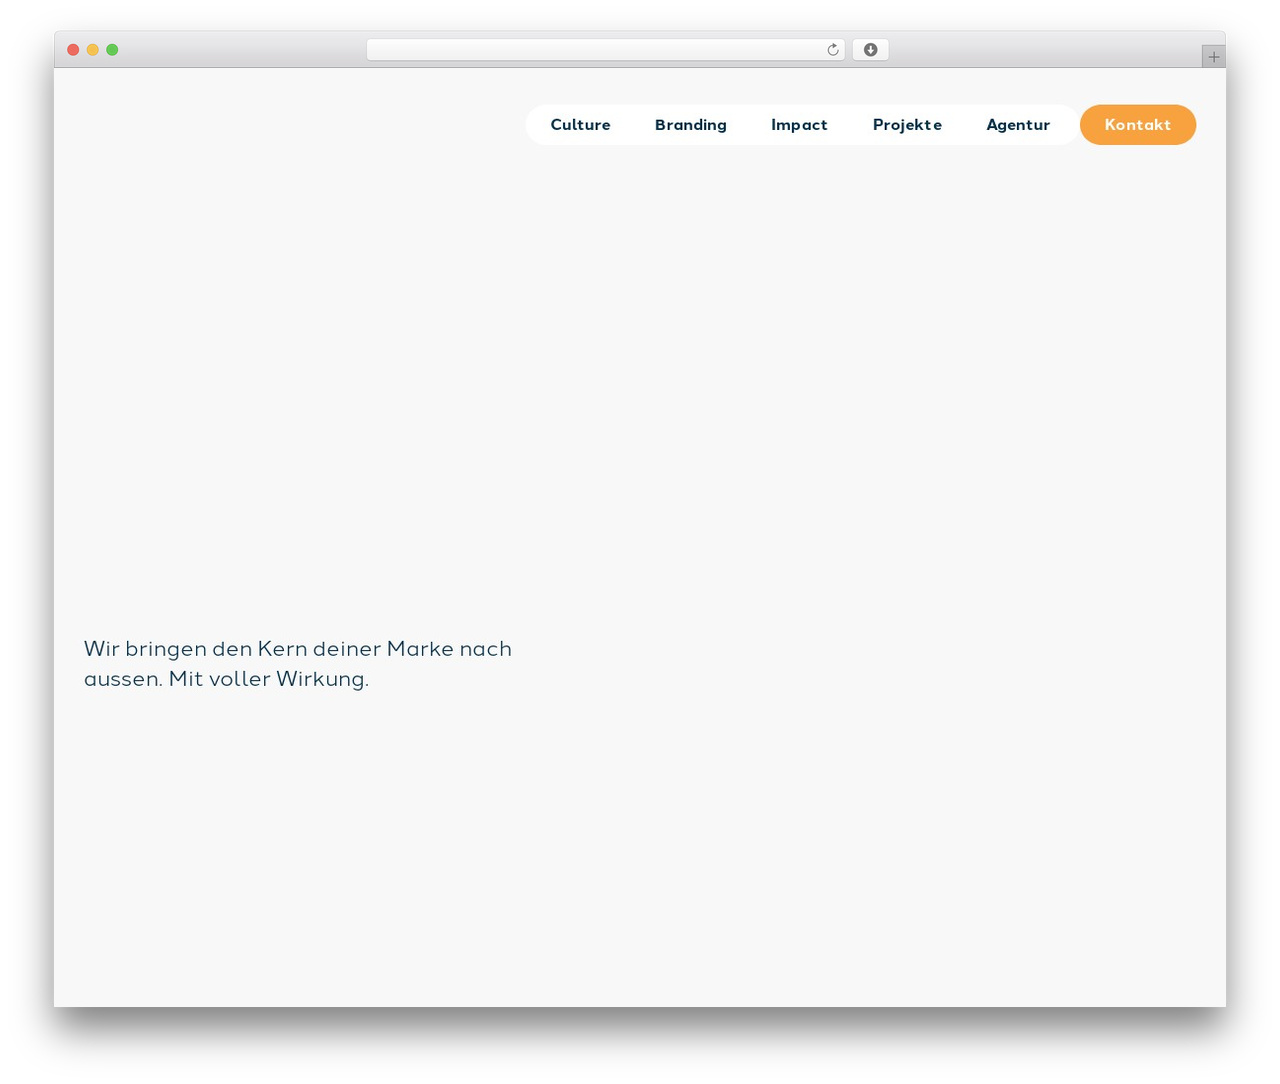This screenshot has height=1084, width=1280.
Task: Open the Culture menu item
Action: (580, 125)
